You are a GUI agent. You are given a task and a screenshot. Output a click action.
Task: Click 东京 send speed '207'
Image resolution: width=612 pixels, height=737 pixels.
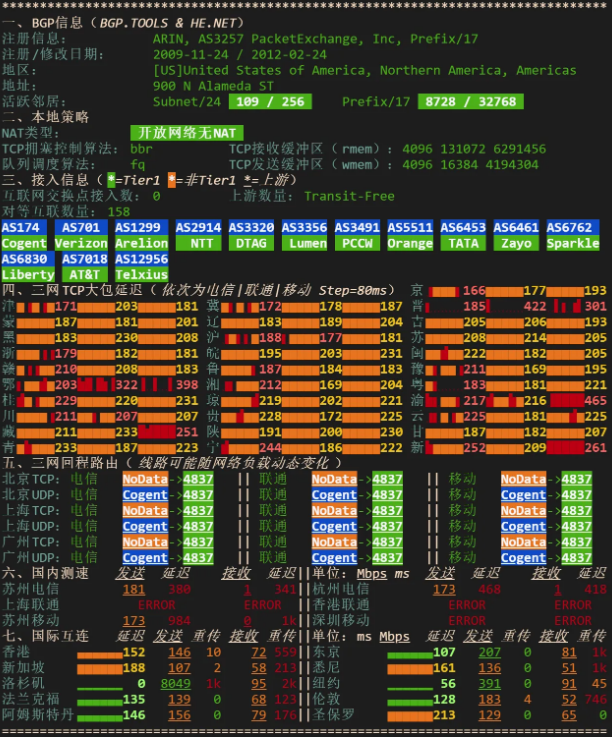pyautogui.click(x=490, y=652)
